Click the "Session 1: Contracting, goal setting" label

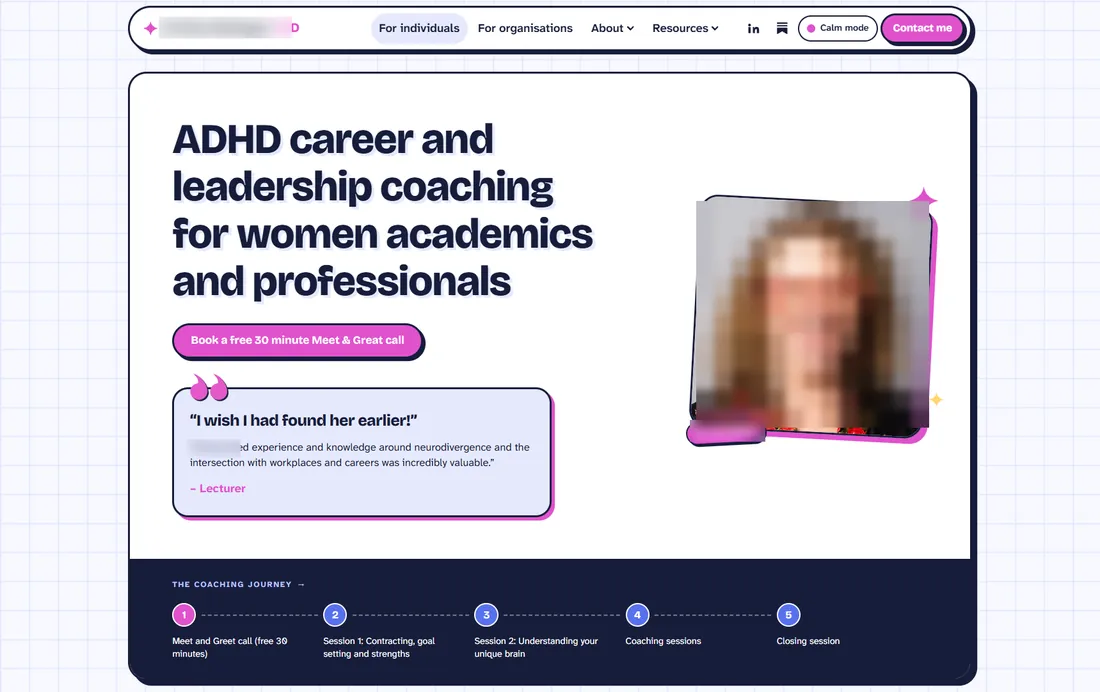click(x=379, y=647)
